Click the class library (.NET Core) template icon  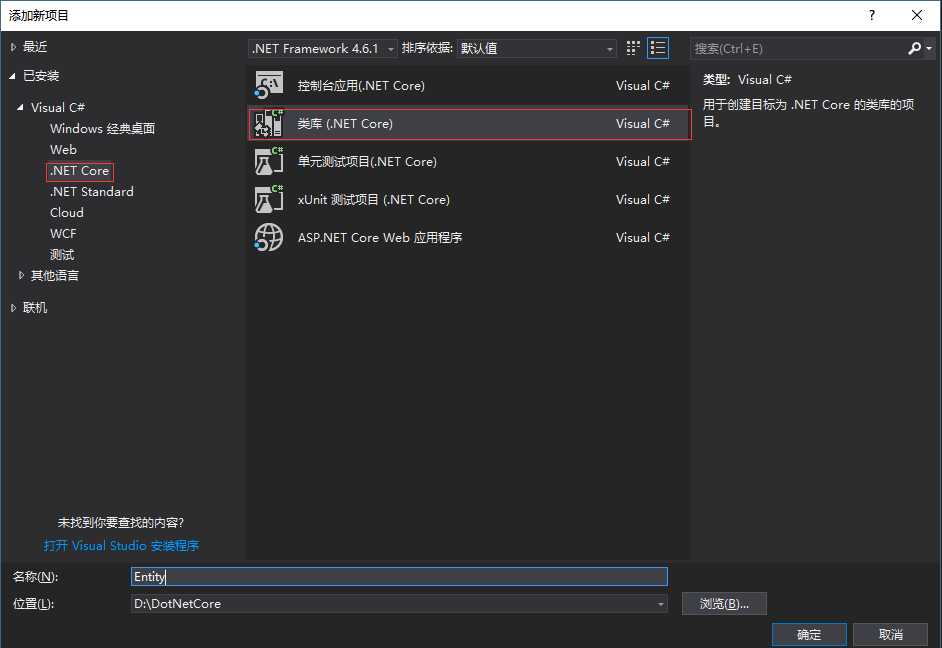tap(269, 123)
